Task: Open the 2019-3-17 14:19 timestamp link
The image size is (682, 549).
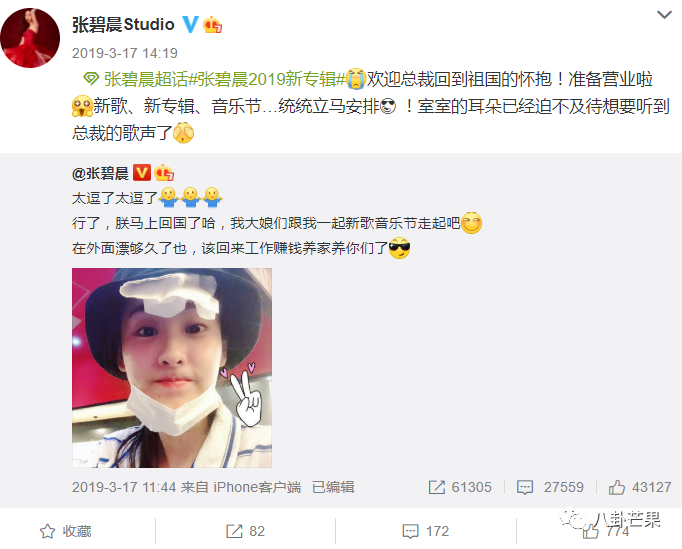Action: tap(125, 53)
